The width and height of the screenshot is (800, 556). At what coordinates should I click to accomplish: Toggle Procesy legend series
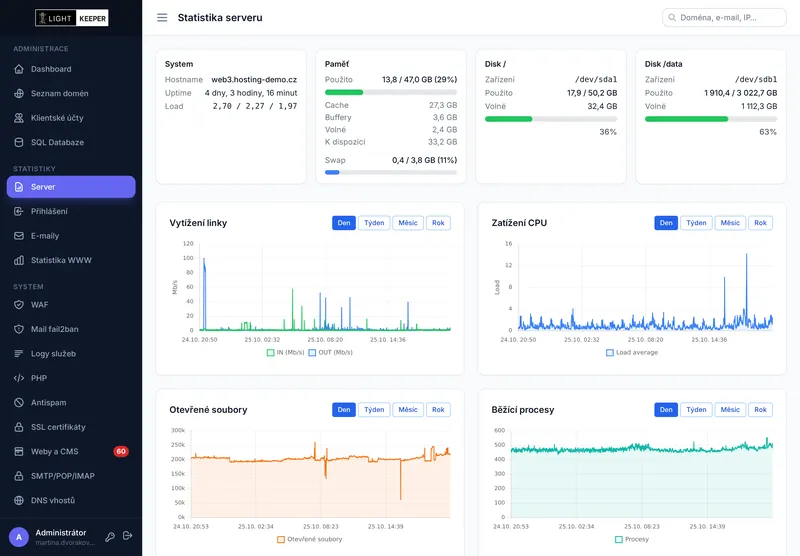point(632,539)
